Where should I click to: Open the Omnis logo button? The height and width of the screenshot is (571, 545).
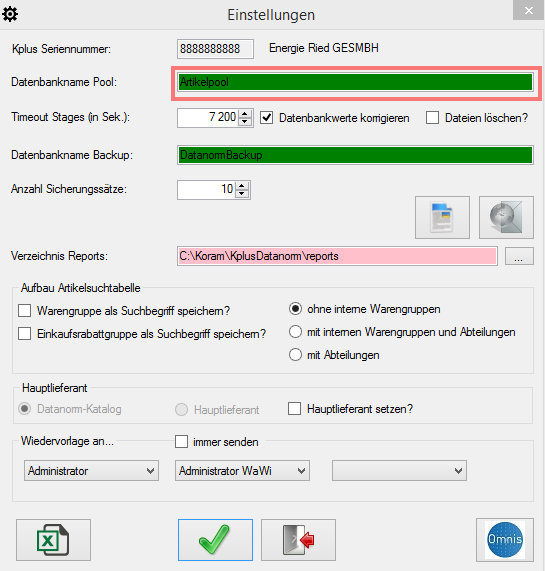click(505, 540)
